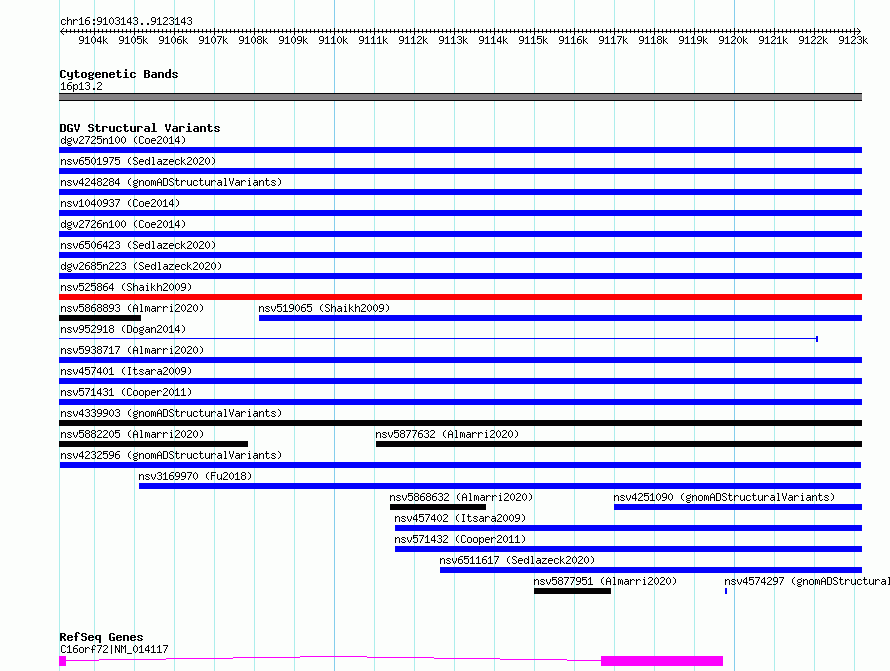This screenshot has width=890, height=671.
Task: Click the 9120k ruler position
Action: click(733, 40)
